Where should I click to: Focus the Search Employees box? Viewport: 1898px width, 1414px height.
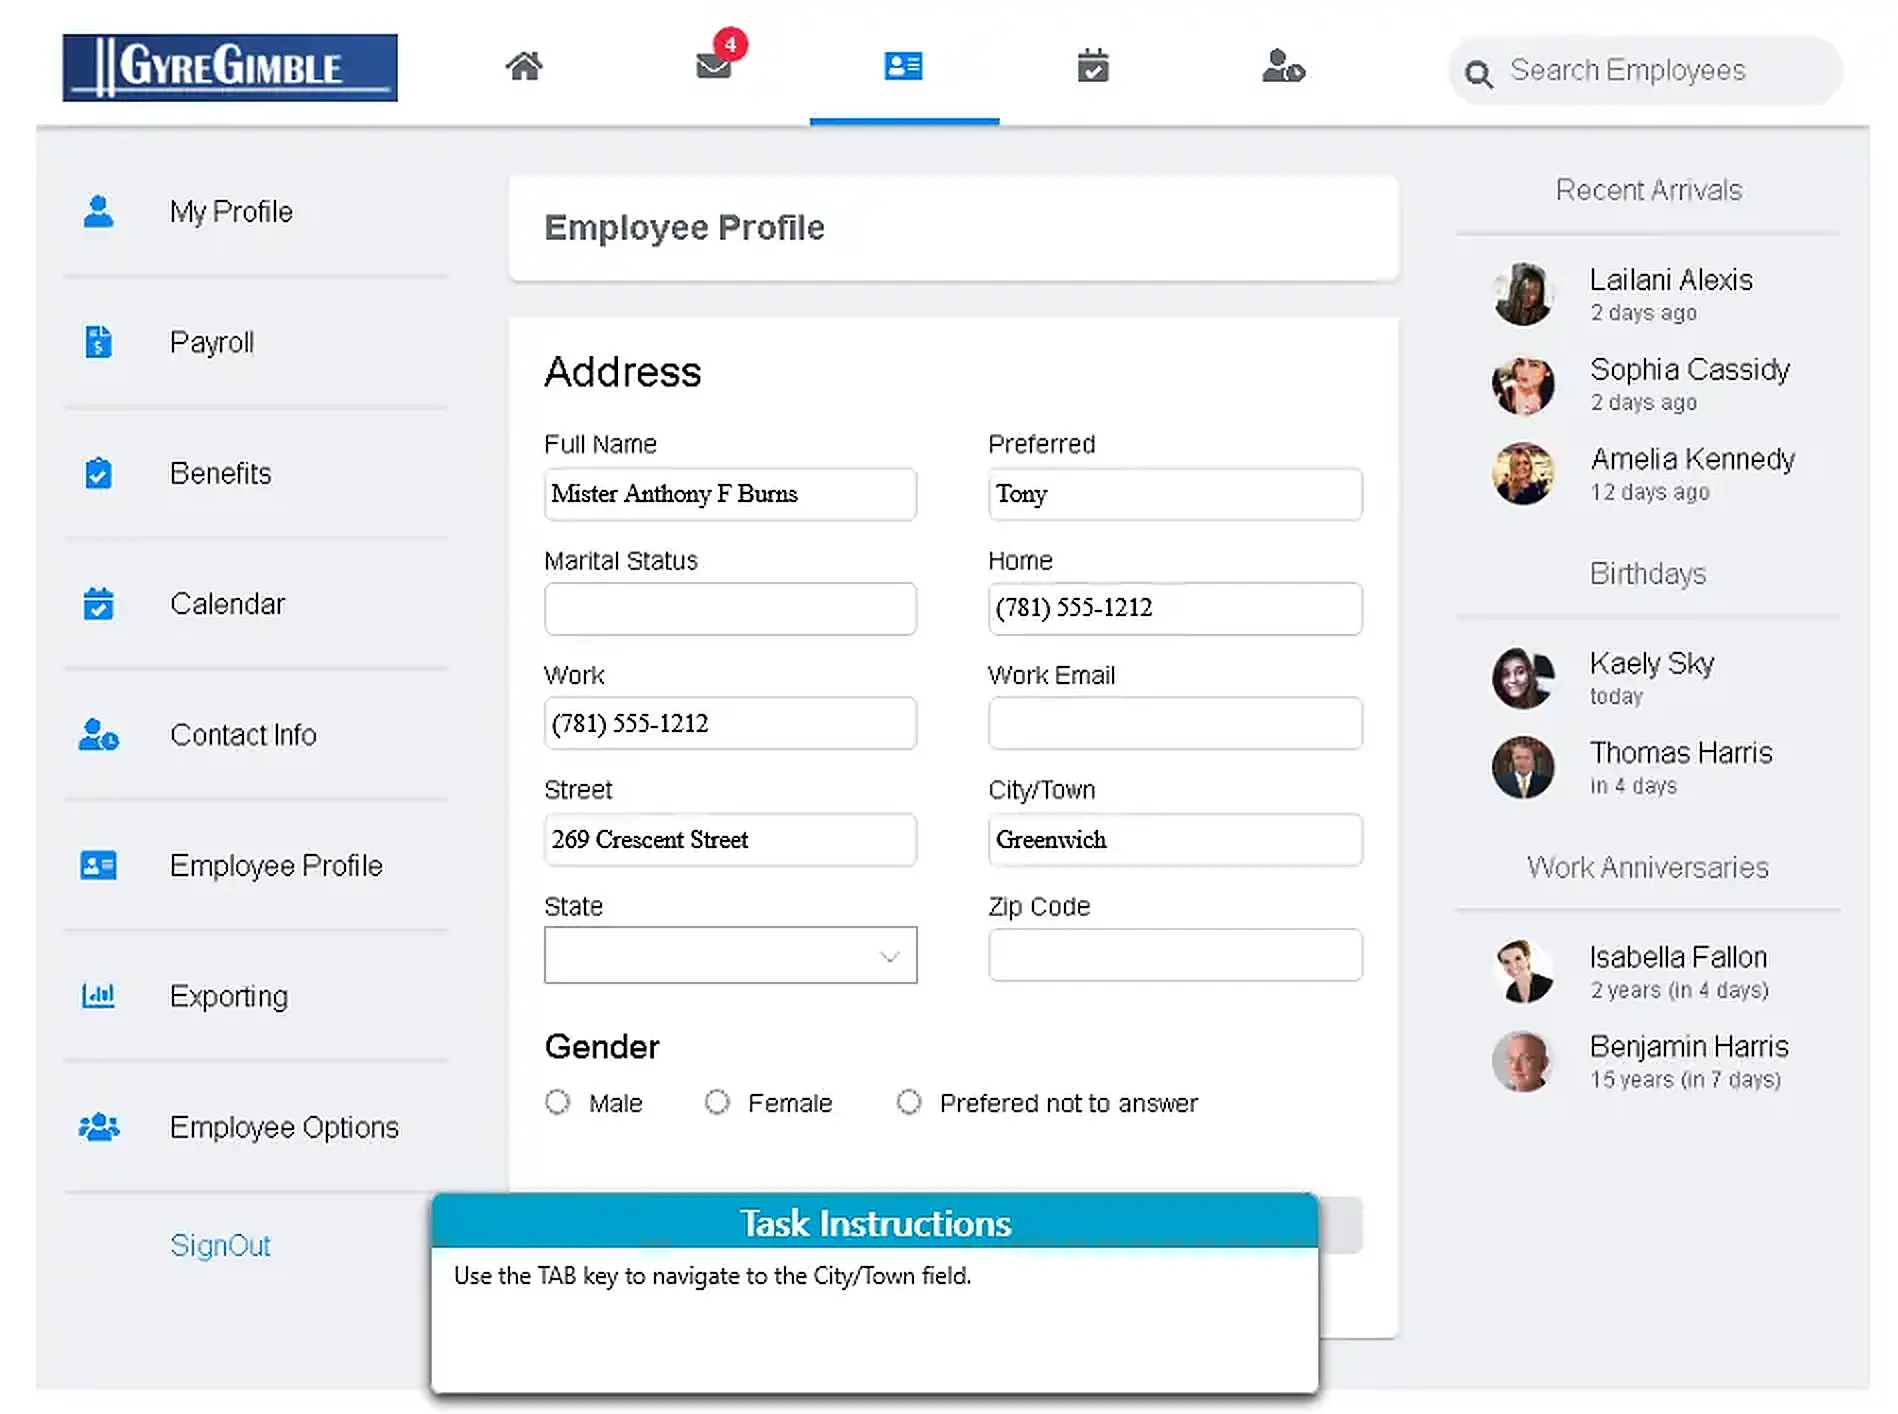click(1645, 70)
